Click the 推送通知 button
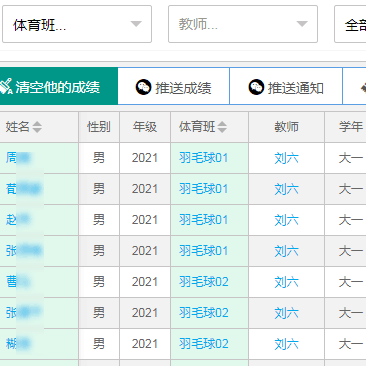366x366 pixels. tap(286, 86)
